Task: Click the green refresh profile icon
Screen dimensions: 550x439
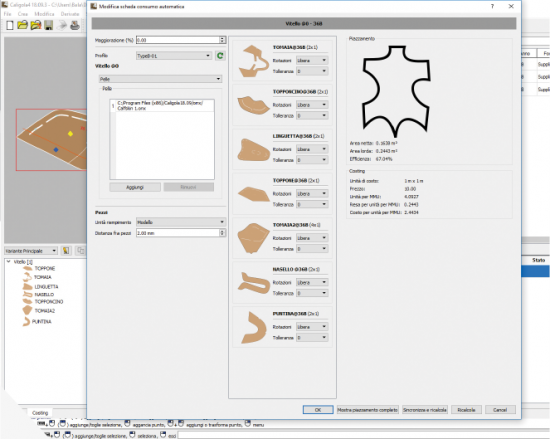Action: click(220, 55)
